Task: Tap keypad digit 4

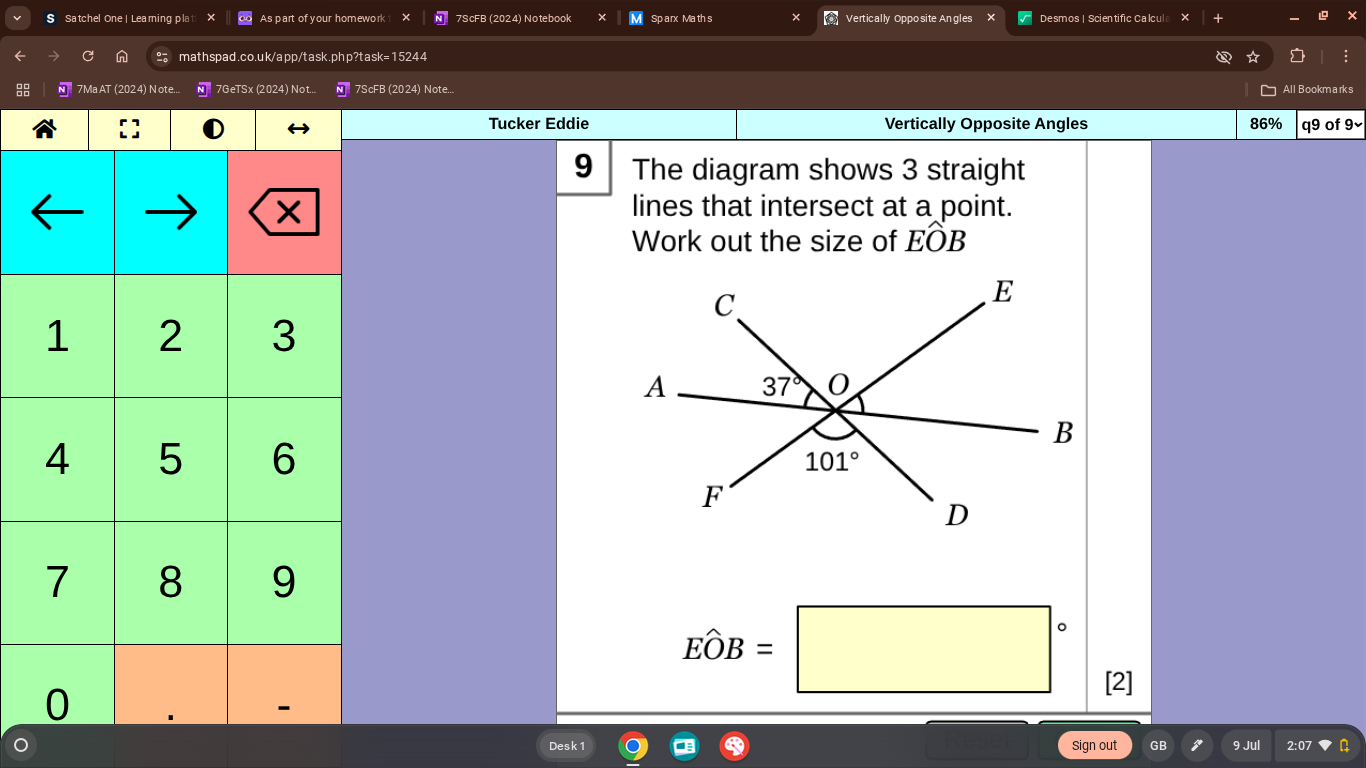Action: [57, 459]
